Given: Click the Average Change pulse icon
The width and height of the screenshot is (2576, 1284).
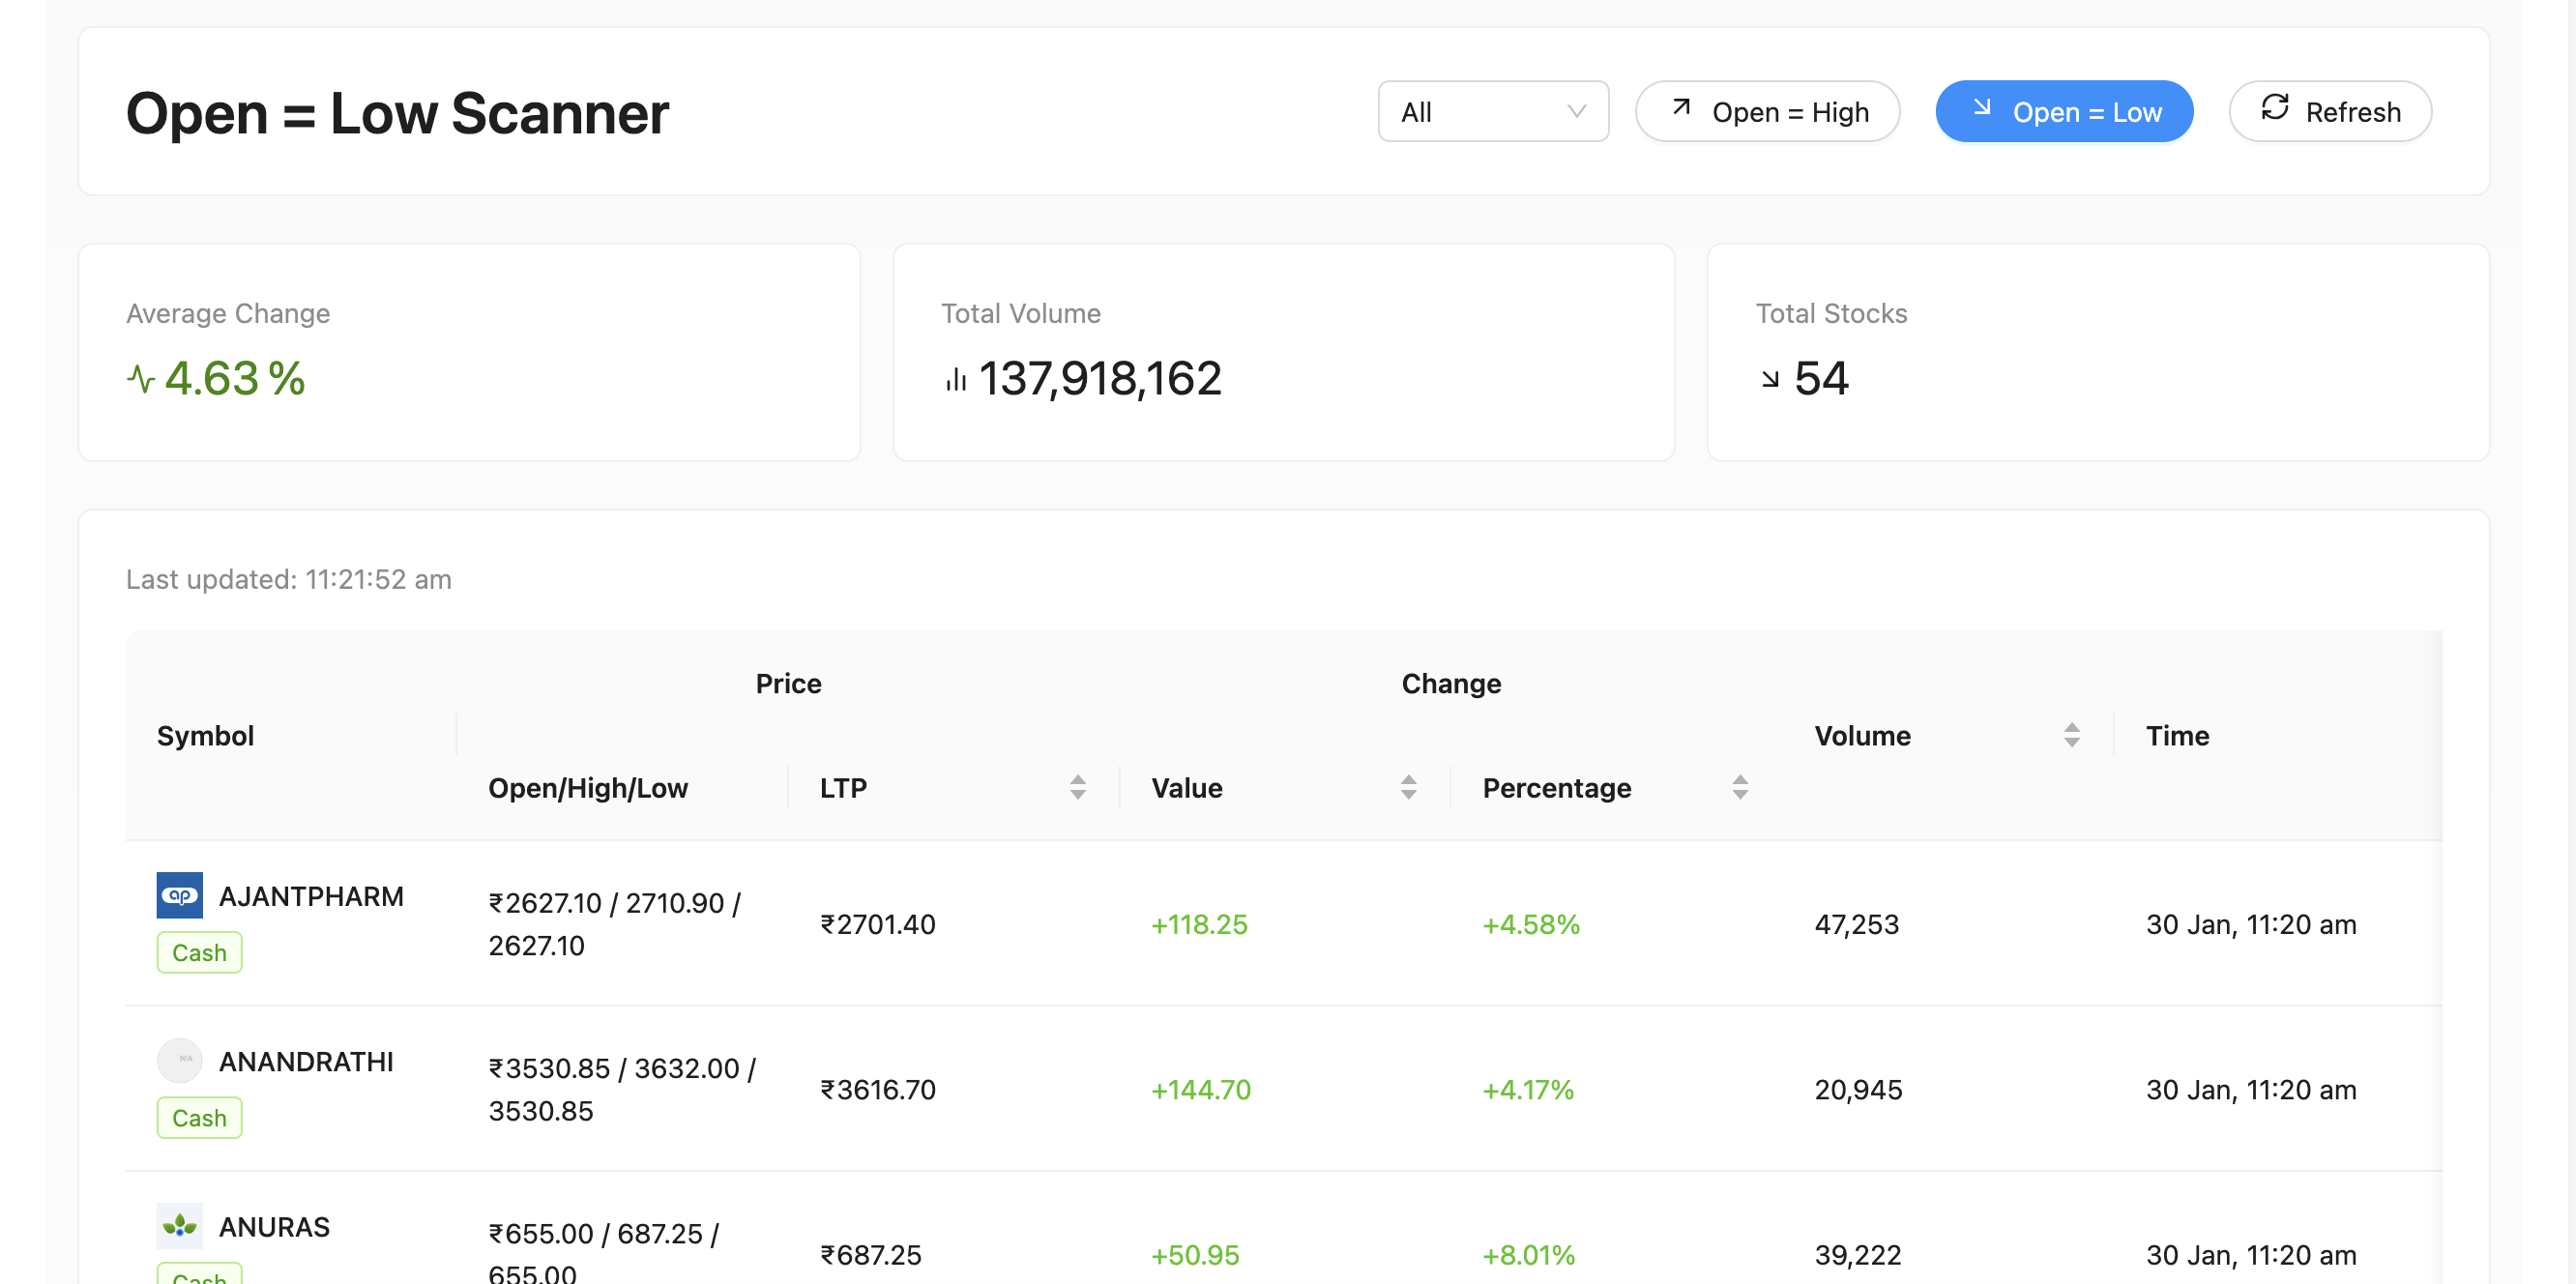Looking at the screenshot, I should click(x=141, y=379).
